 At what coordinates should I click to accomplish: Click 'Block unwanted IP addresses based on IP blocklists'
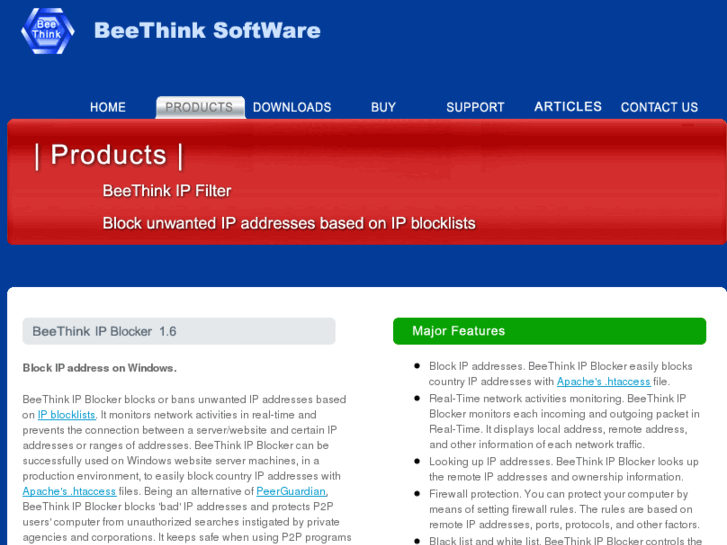(289, 223)
